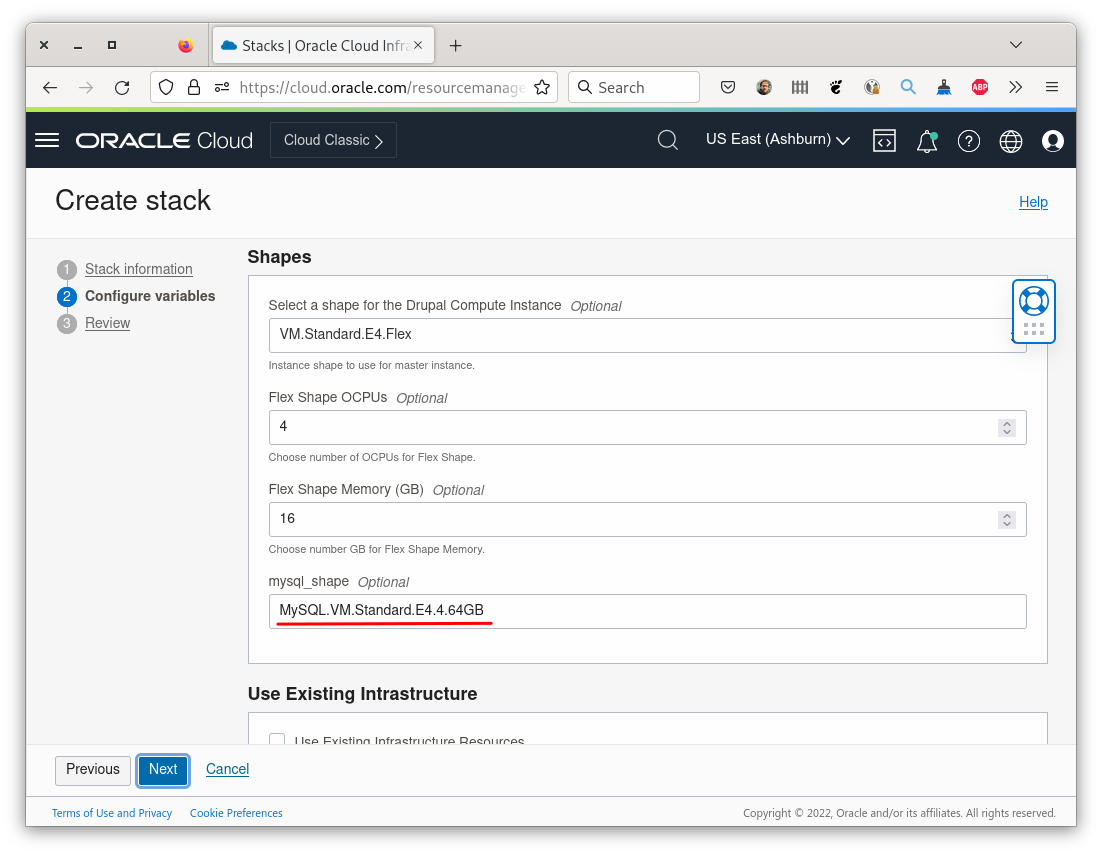The width and height of the screenshot is (1102, 855).
Task: Open the Oracle Cloud help icon
Action: click(x=968, y=141)
